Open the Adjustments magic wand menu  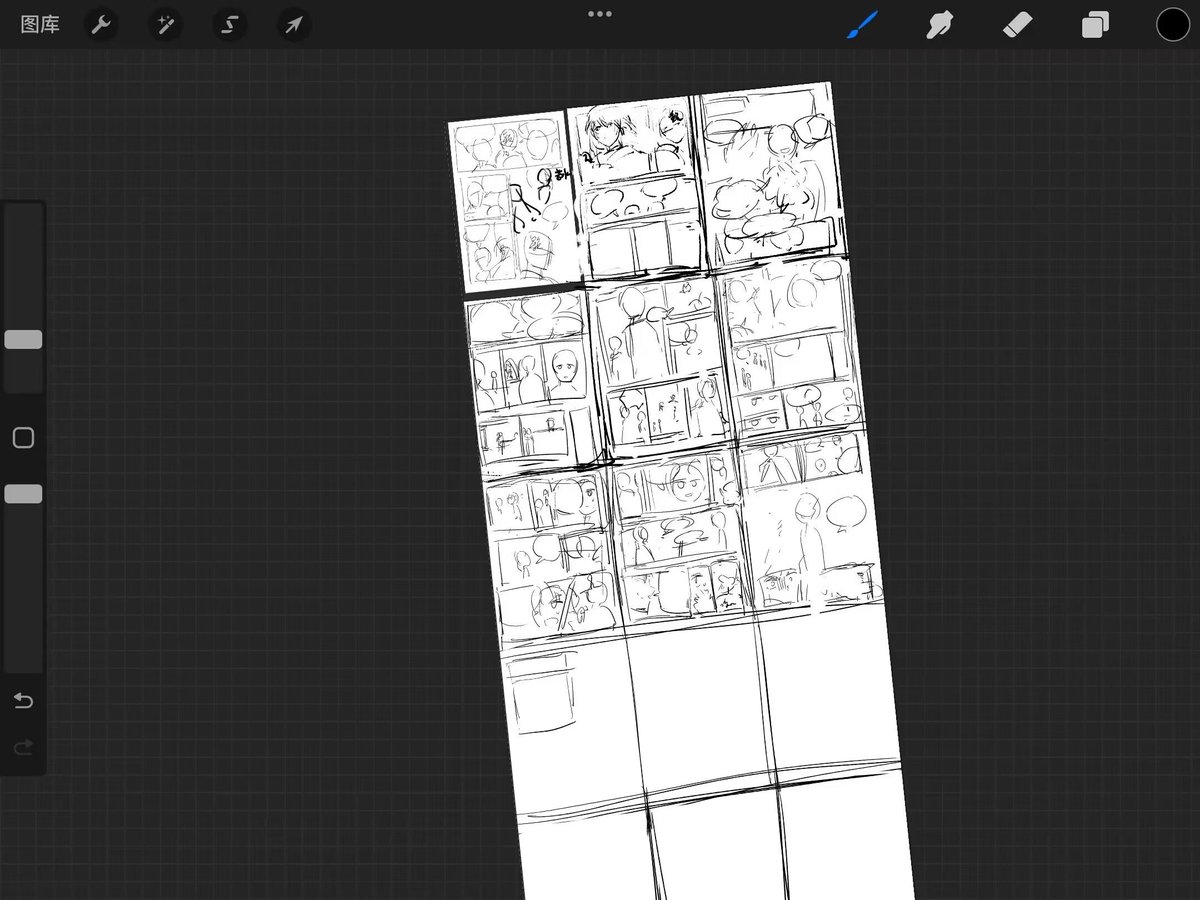165,25
